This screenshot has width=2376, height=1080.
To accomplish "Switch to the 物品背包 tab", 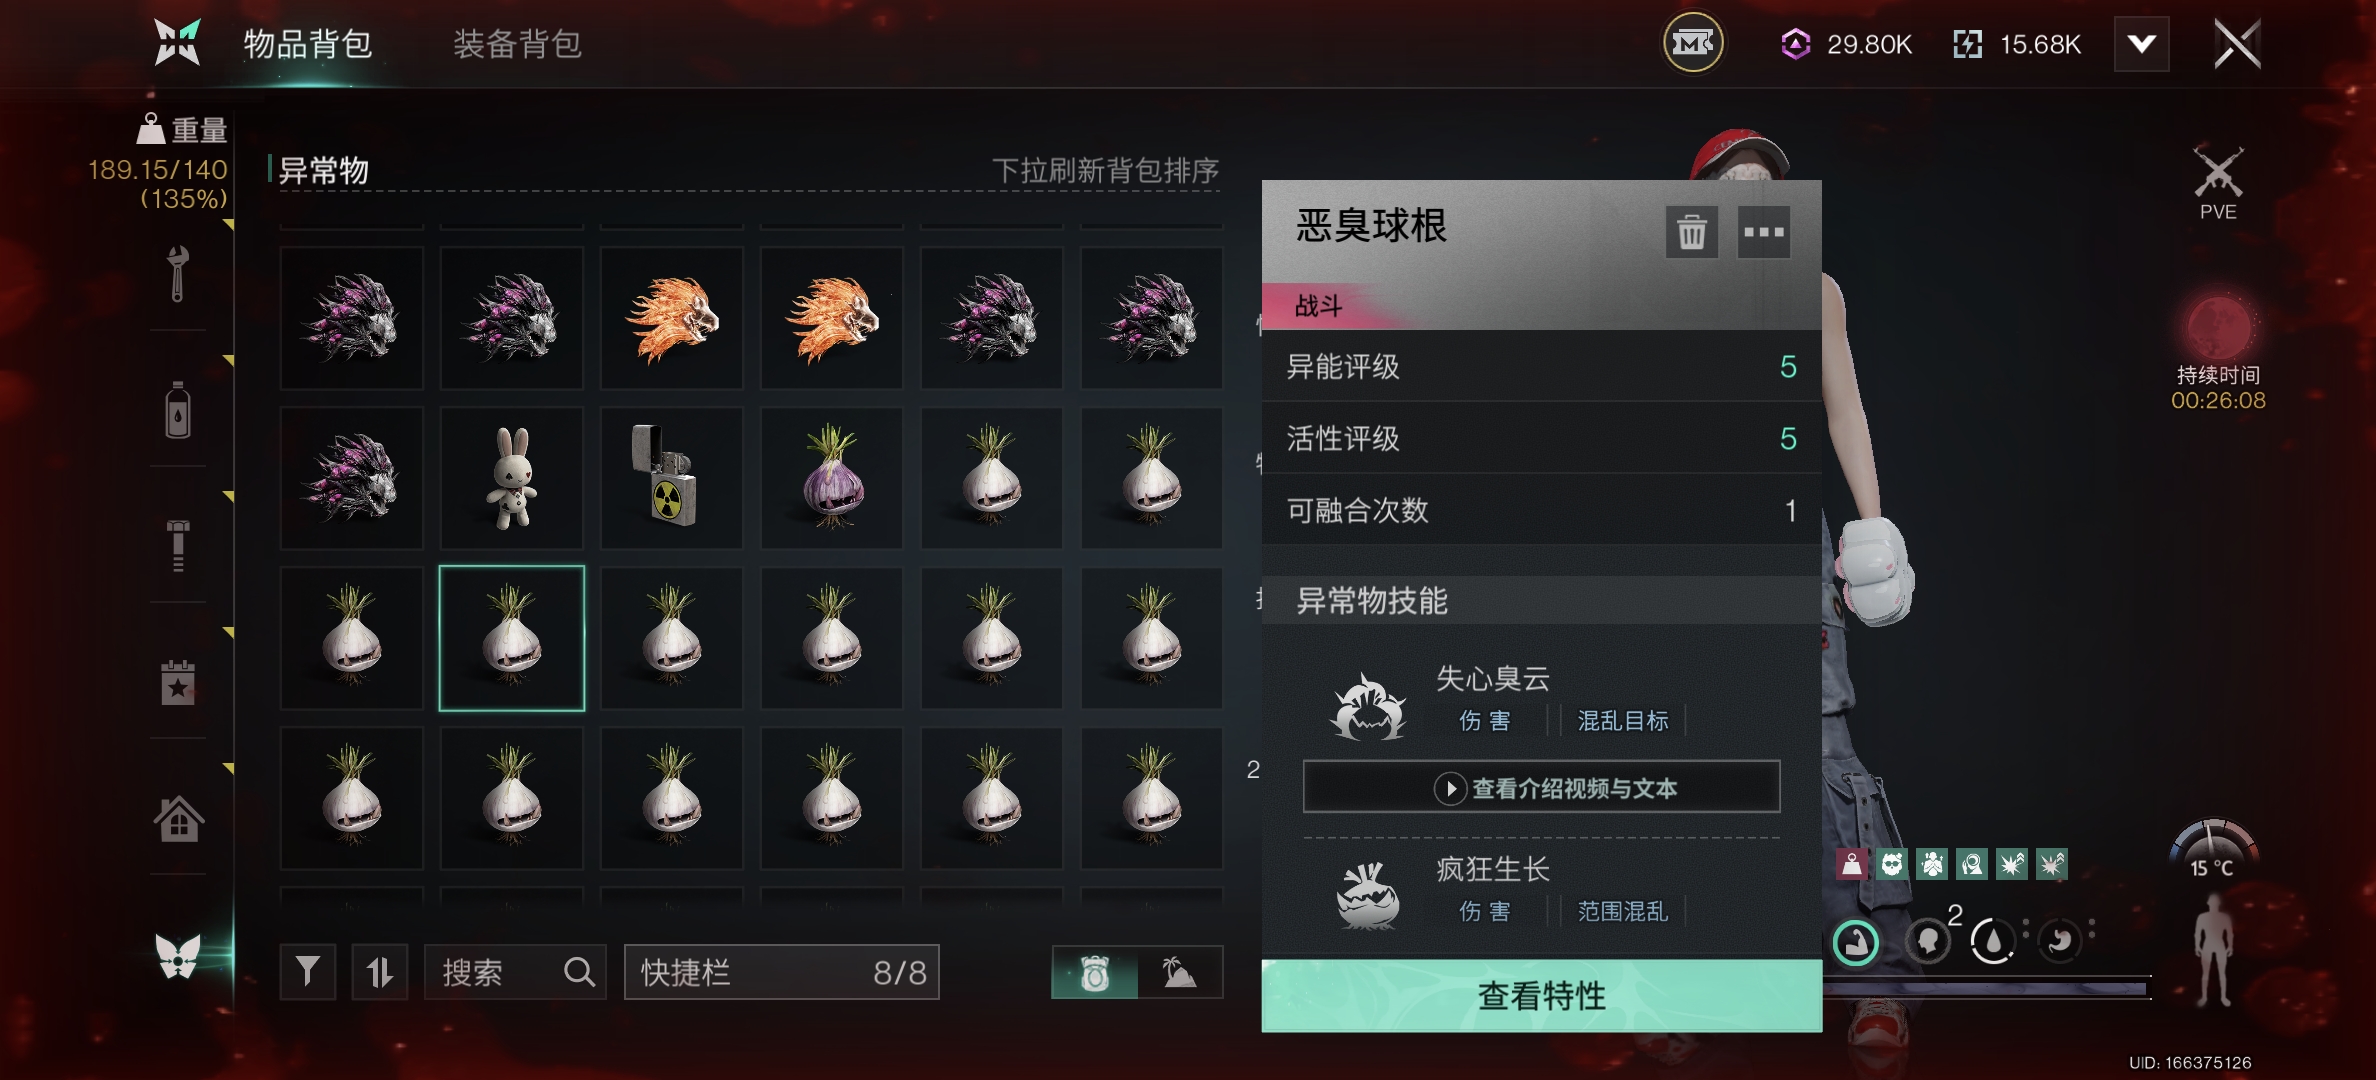I will coord(308,44).
